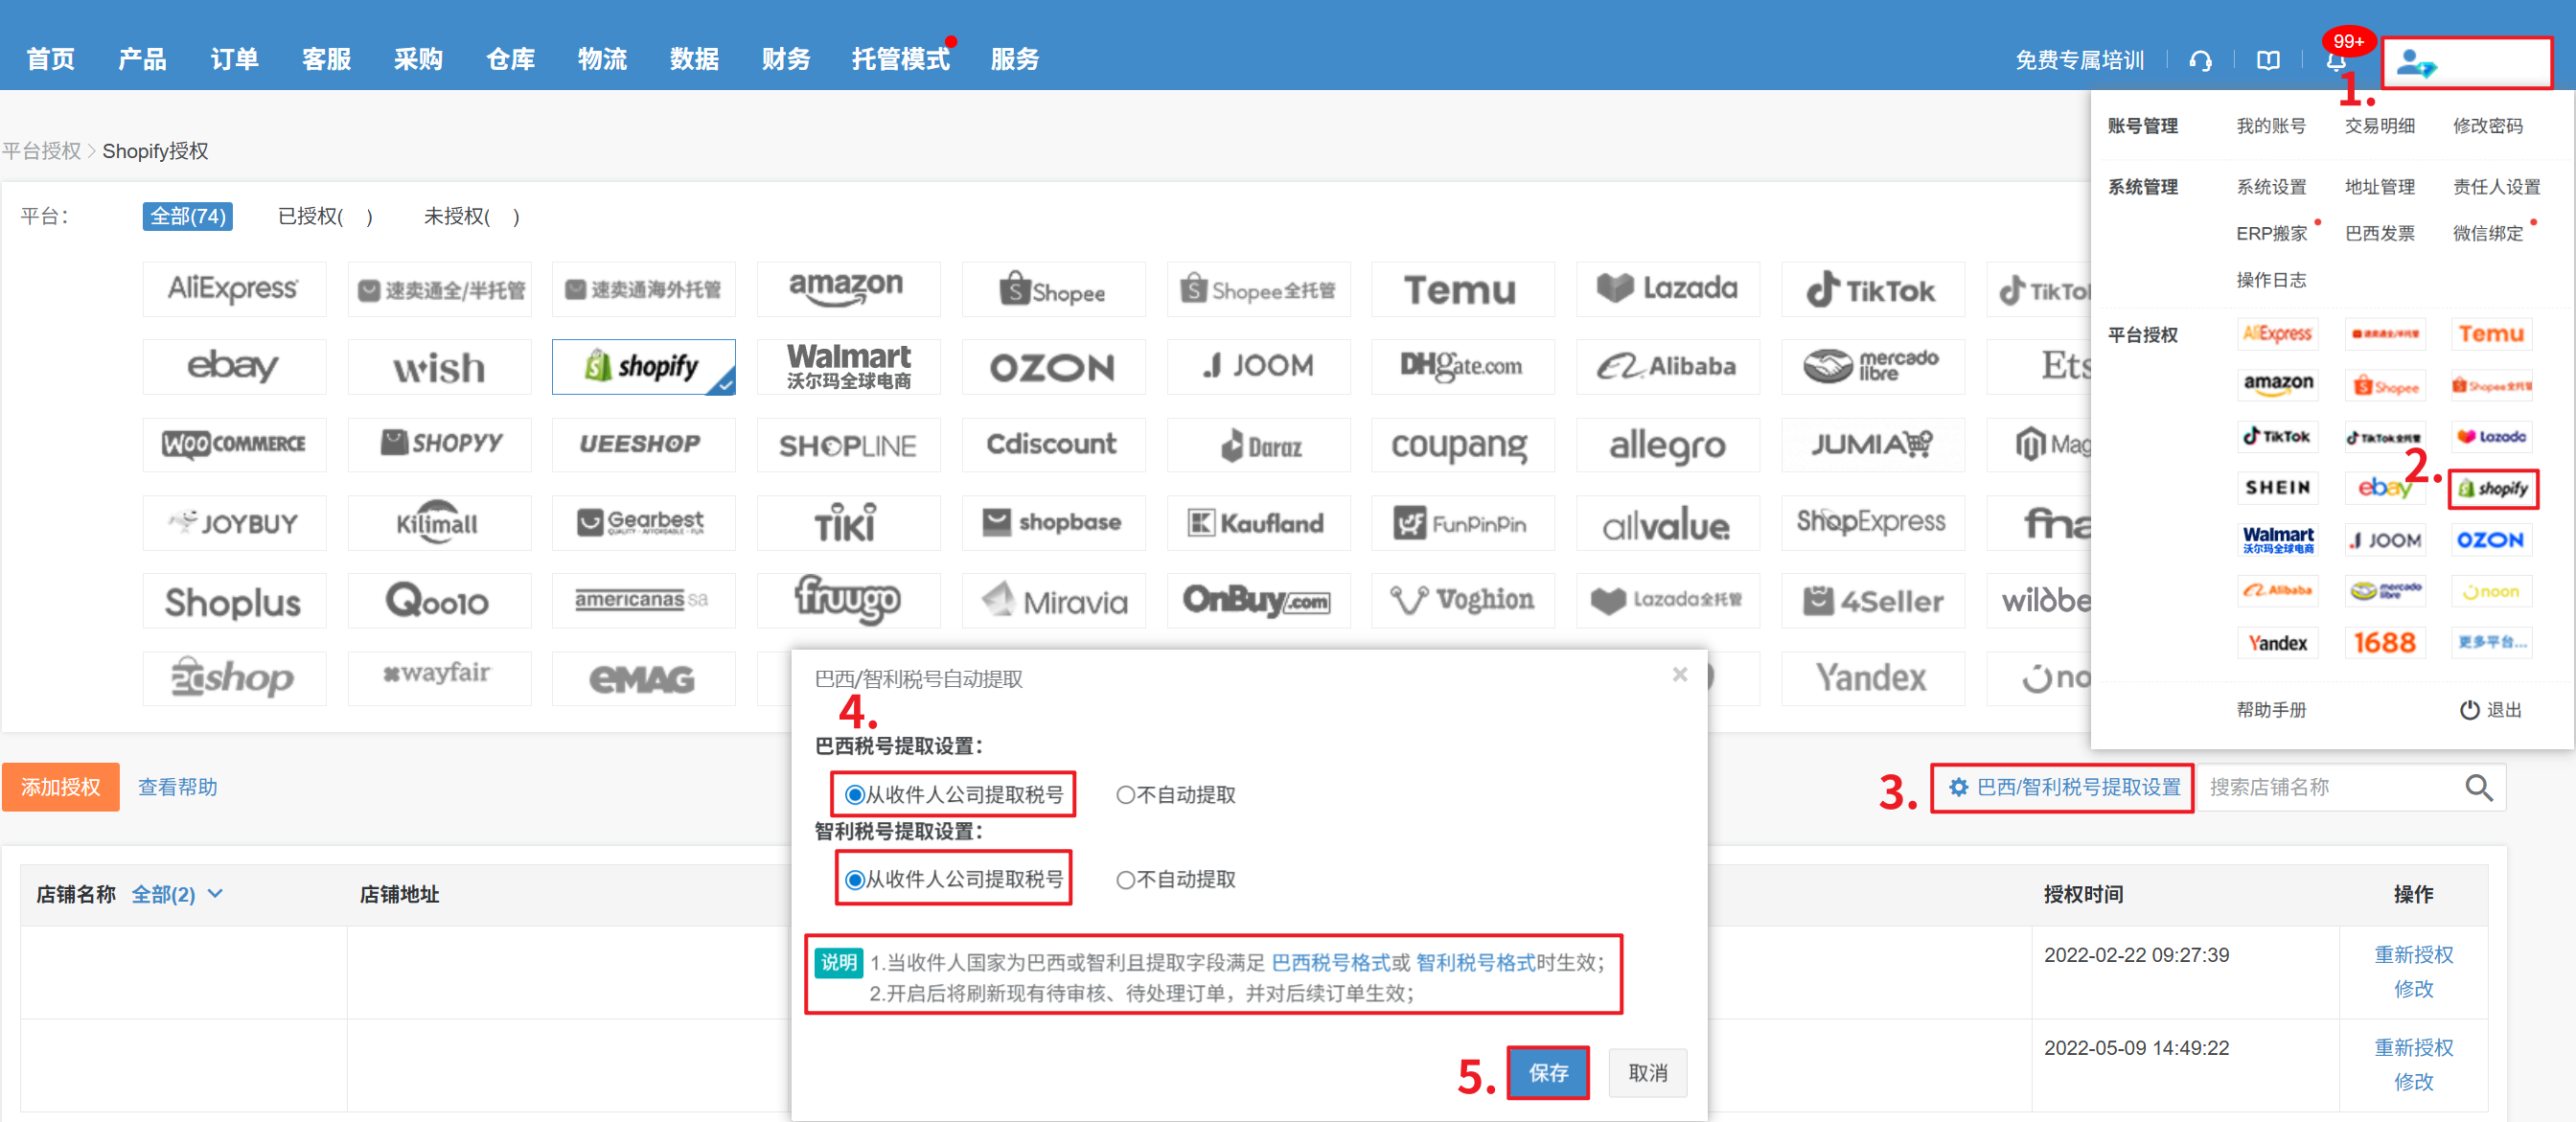This screenshot has width=2576, height=1122.
Task: Select Brazil tax 'no auto extraction' option
Action: coord(1125,795)
